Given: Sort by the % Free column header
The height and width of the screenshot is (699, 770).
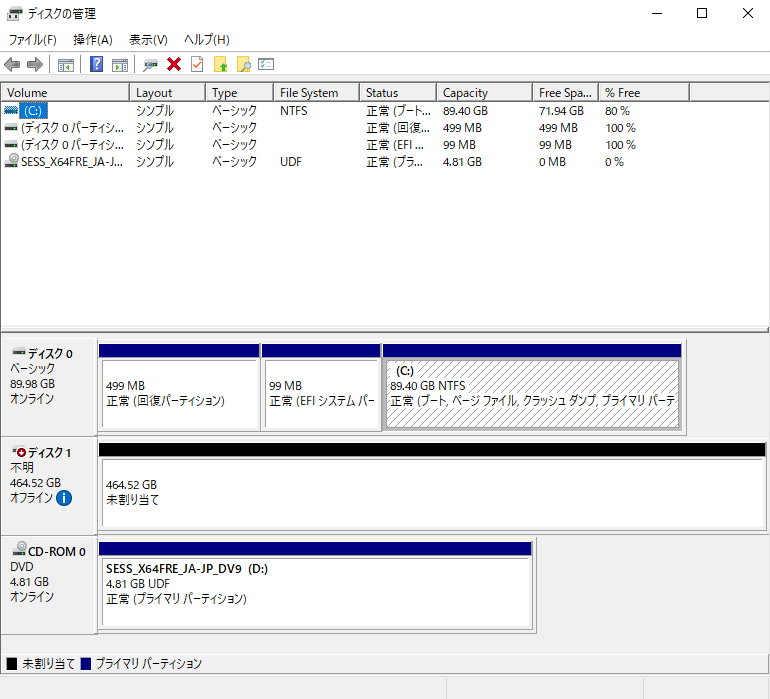Looking at the screenshot, I should (x=644, y=92).
